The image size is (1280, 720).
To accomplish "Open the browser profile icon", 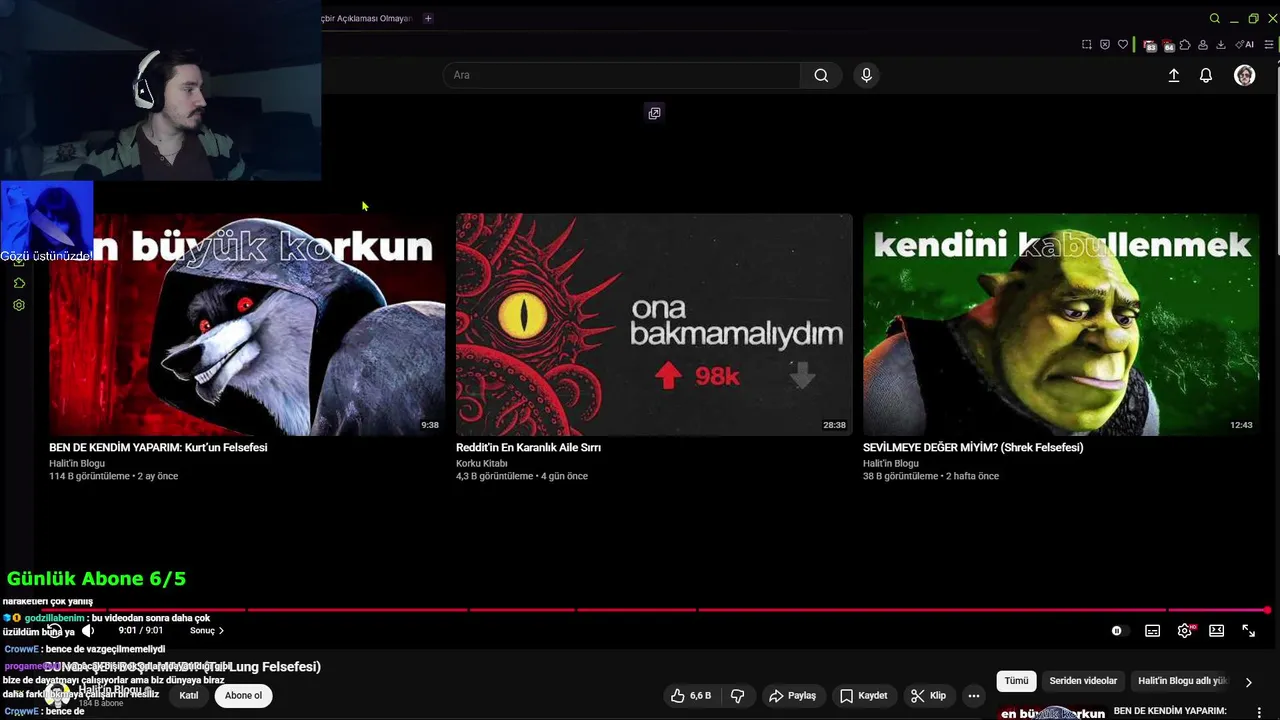I will click(1203, 44).
